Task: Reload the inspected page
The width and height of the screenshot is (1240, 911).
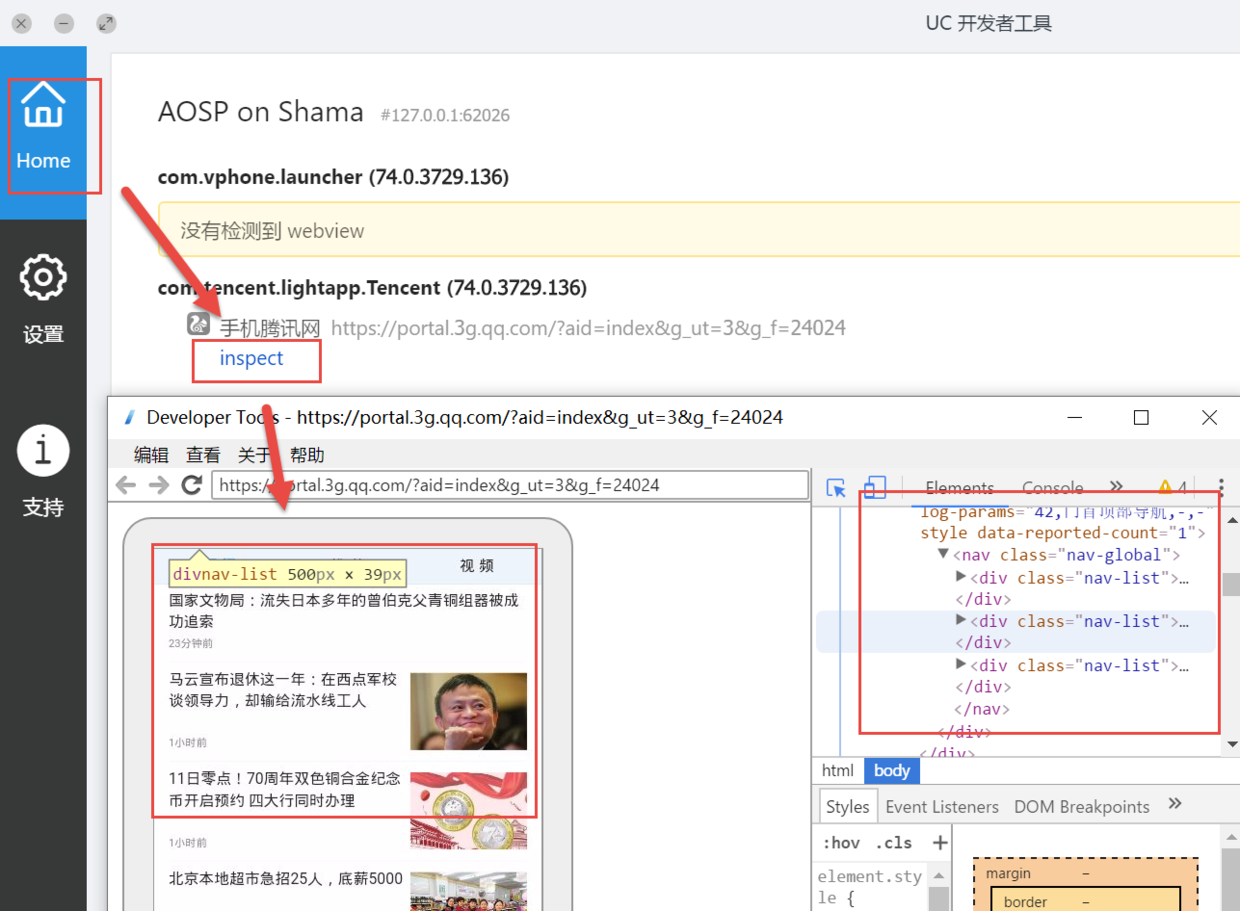Action: 192,486
